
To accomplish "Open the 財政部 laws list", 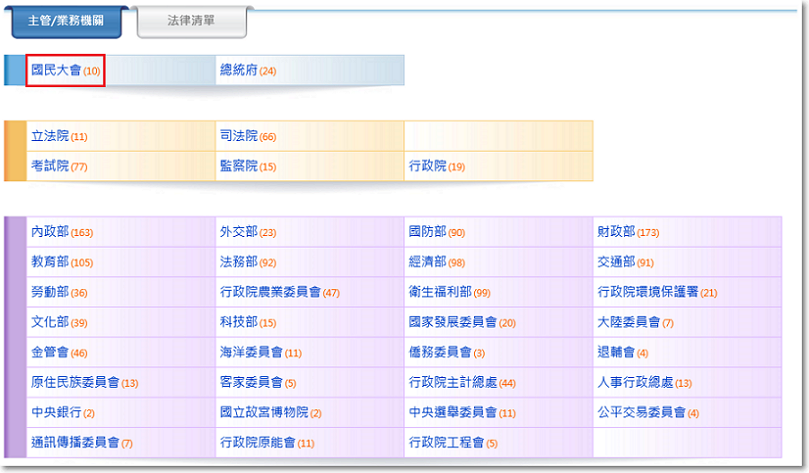I will [x=616, y=232].
